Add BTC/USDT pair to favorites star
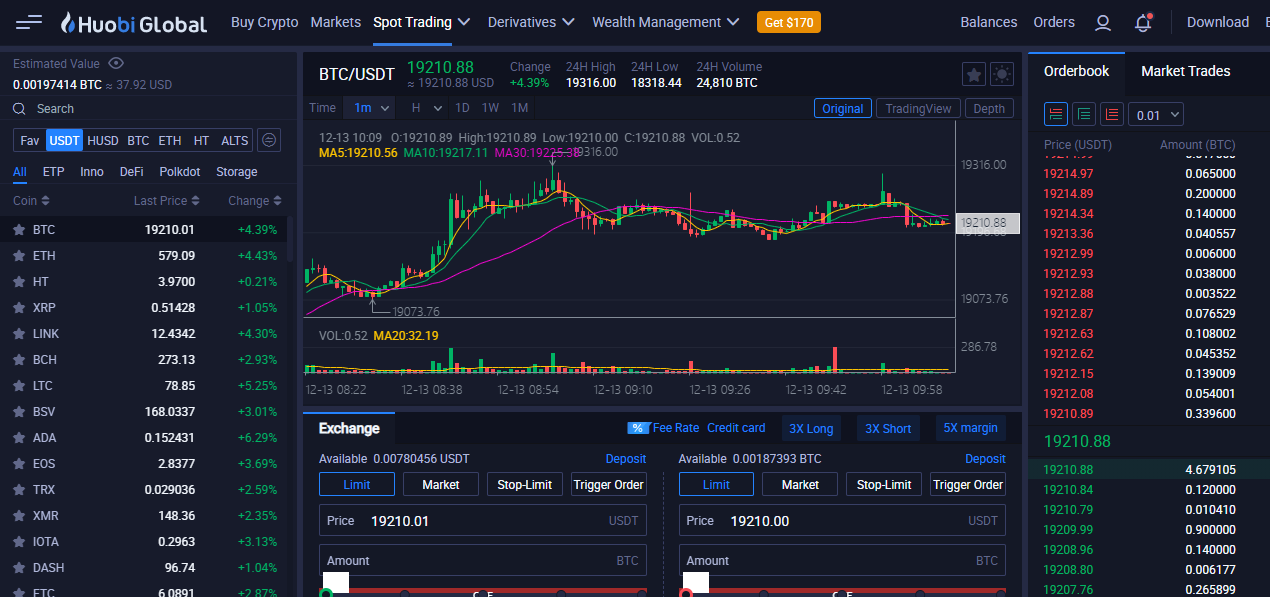Screen dimensions: 1270x597 973,74
